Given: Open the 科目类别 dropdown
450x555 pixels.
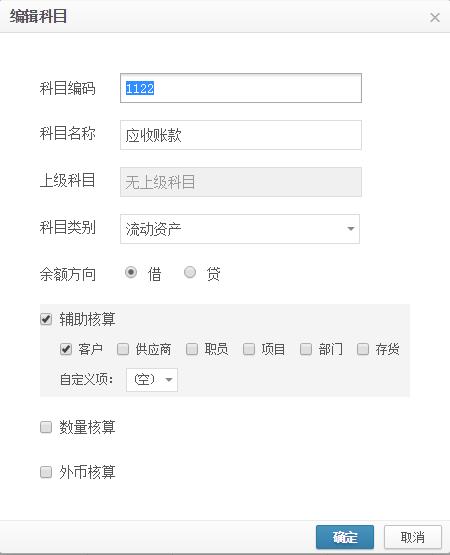Looking at the screenshot, I should coord(240,229).
